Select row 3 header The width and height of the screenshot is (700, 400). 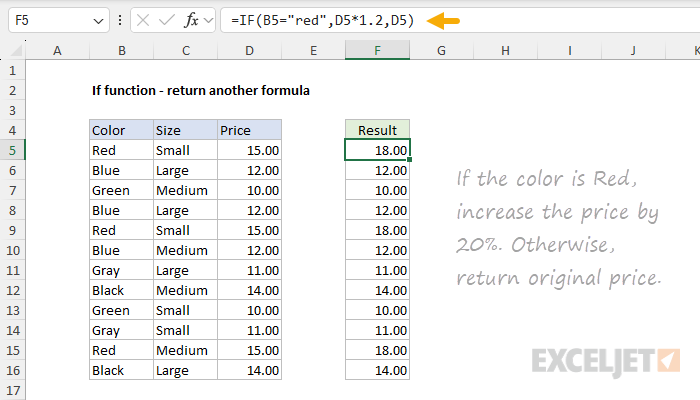(x=12, y=110)
